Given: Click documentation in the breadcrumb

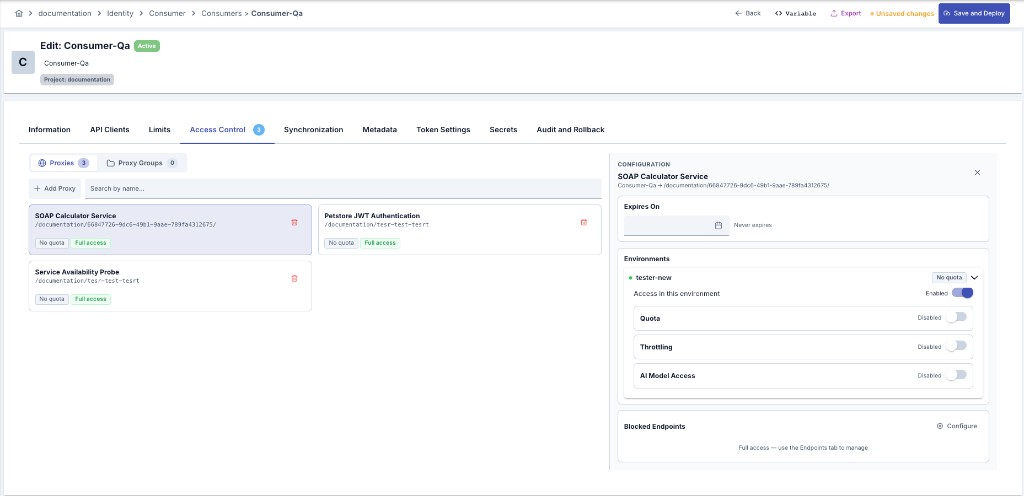Looking at the screenshot, I should click(65, 13).
